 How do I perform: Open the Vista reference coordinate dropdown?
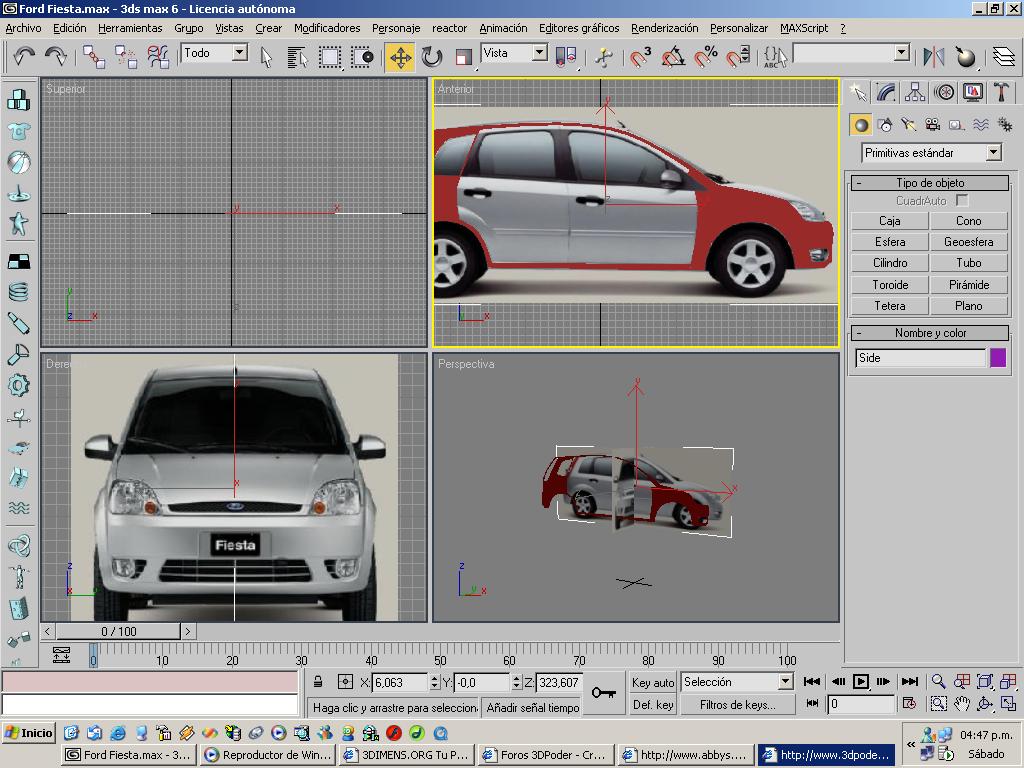click(x=539, y=53)
